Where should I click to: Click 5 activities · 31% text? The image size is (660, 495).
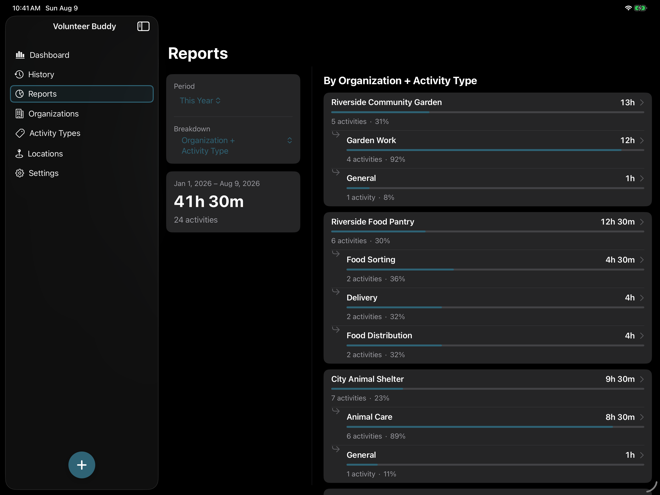click(x=360, y=122)
